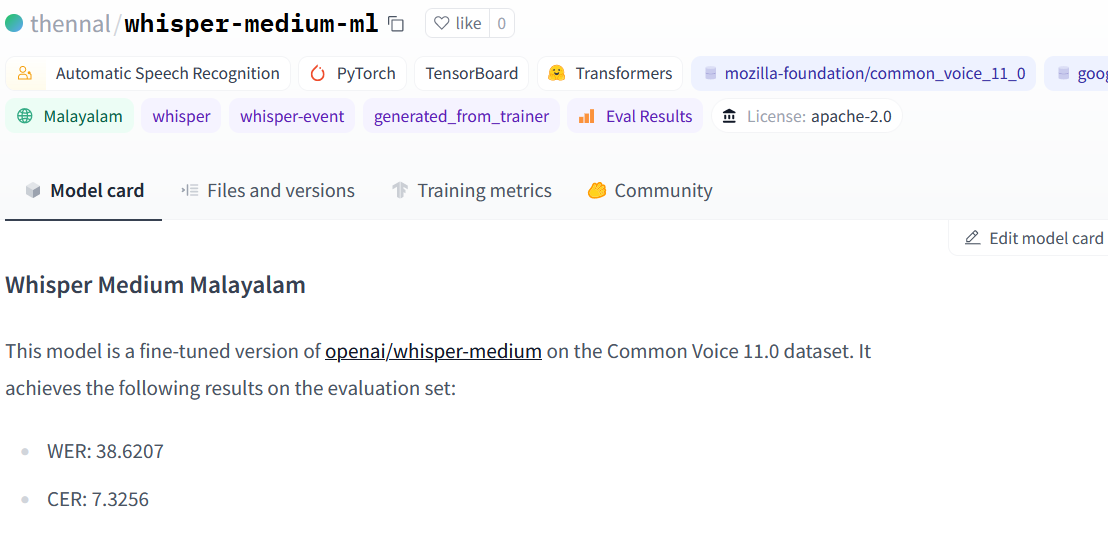1108x538 pixels.
Task: Switch to the Model card tab
Action: click(x=84, y=190)
